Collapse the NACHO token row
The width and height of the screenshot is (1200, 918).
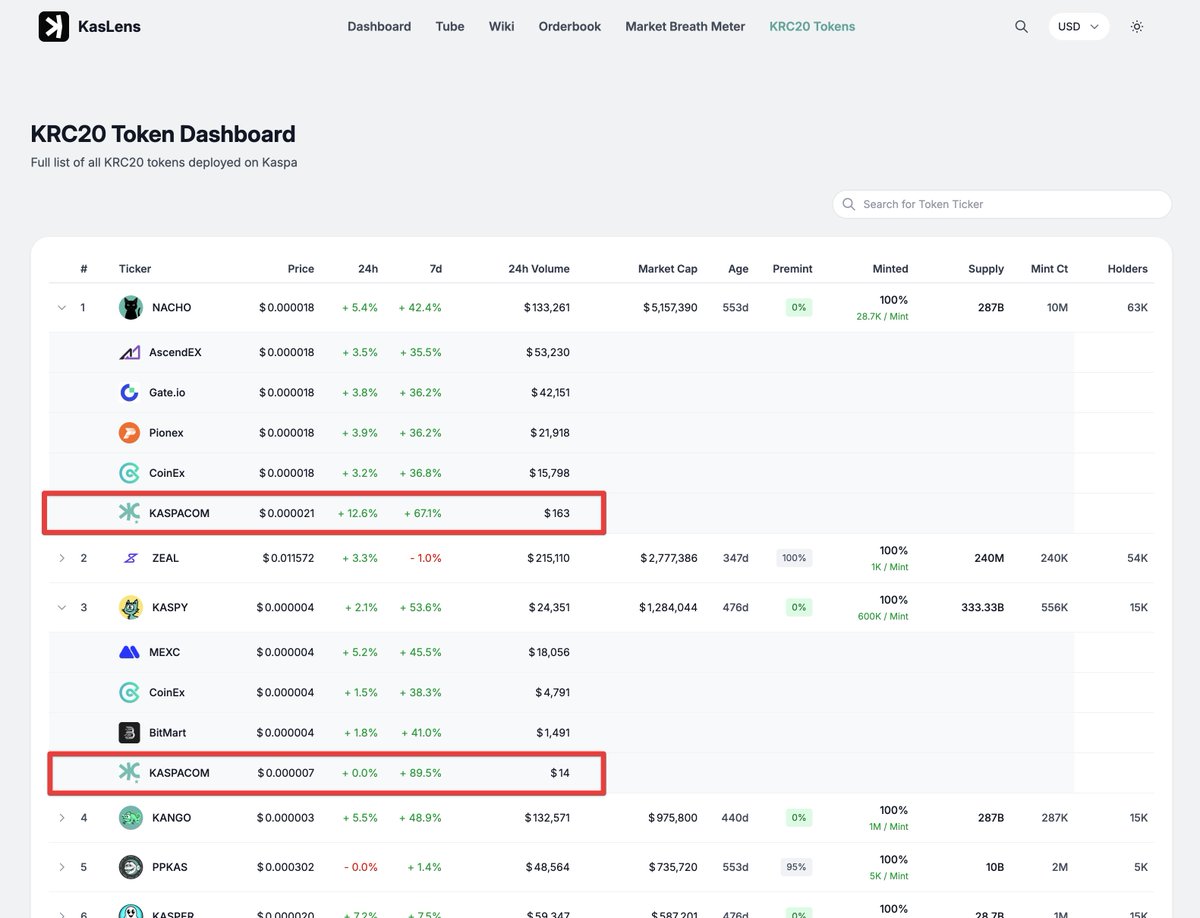coord(61,307)
